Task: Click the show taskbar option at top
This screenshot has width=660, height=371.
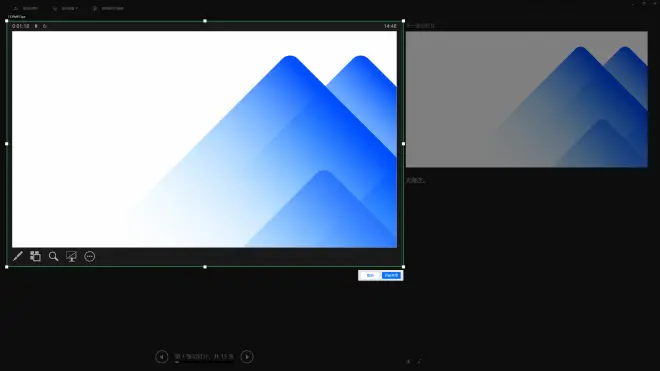Action: (26, 8)
